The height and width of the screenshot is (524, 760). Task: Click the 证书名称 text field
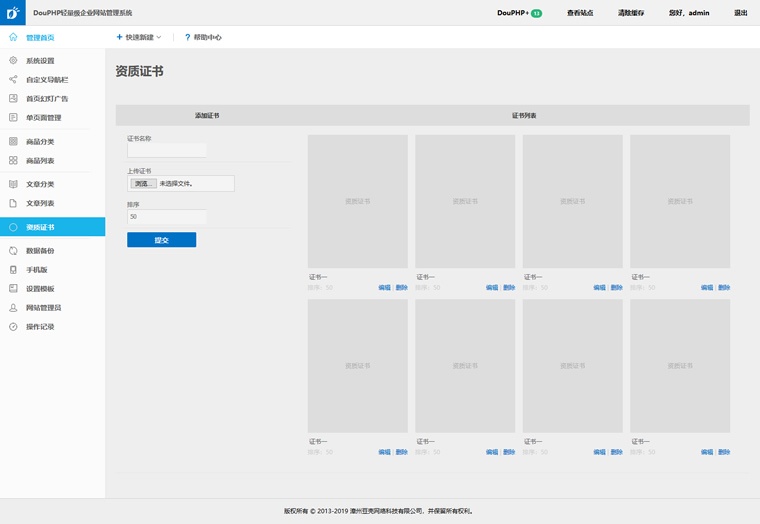click(166, 150)
